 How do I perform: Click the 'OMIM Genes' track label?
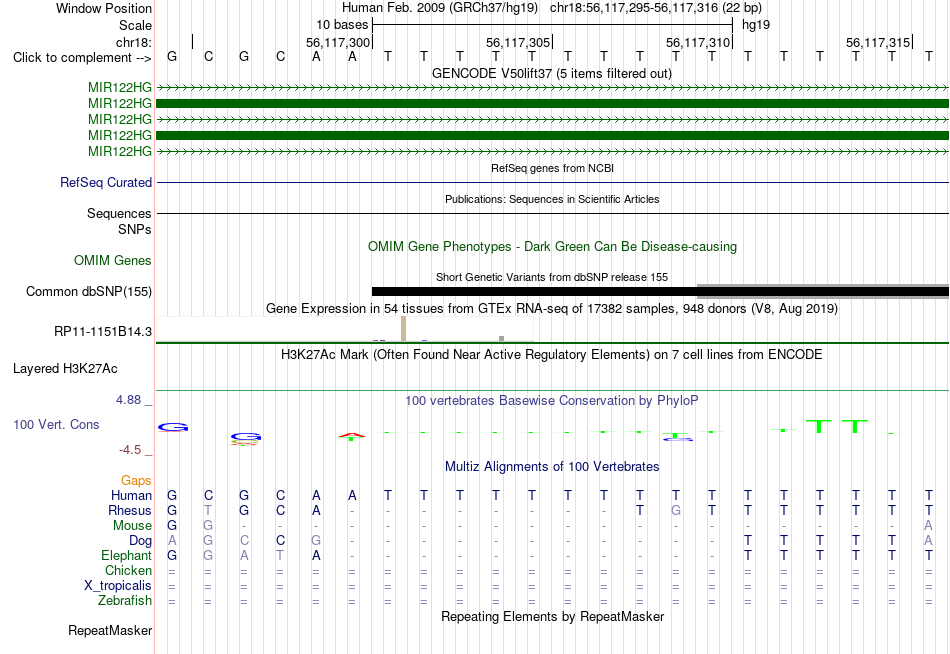113,261
